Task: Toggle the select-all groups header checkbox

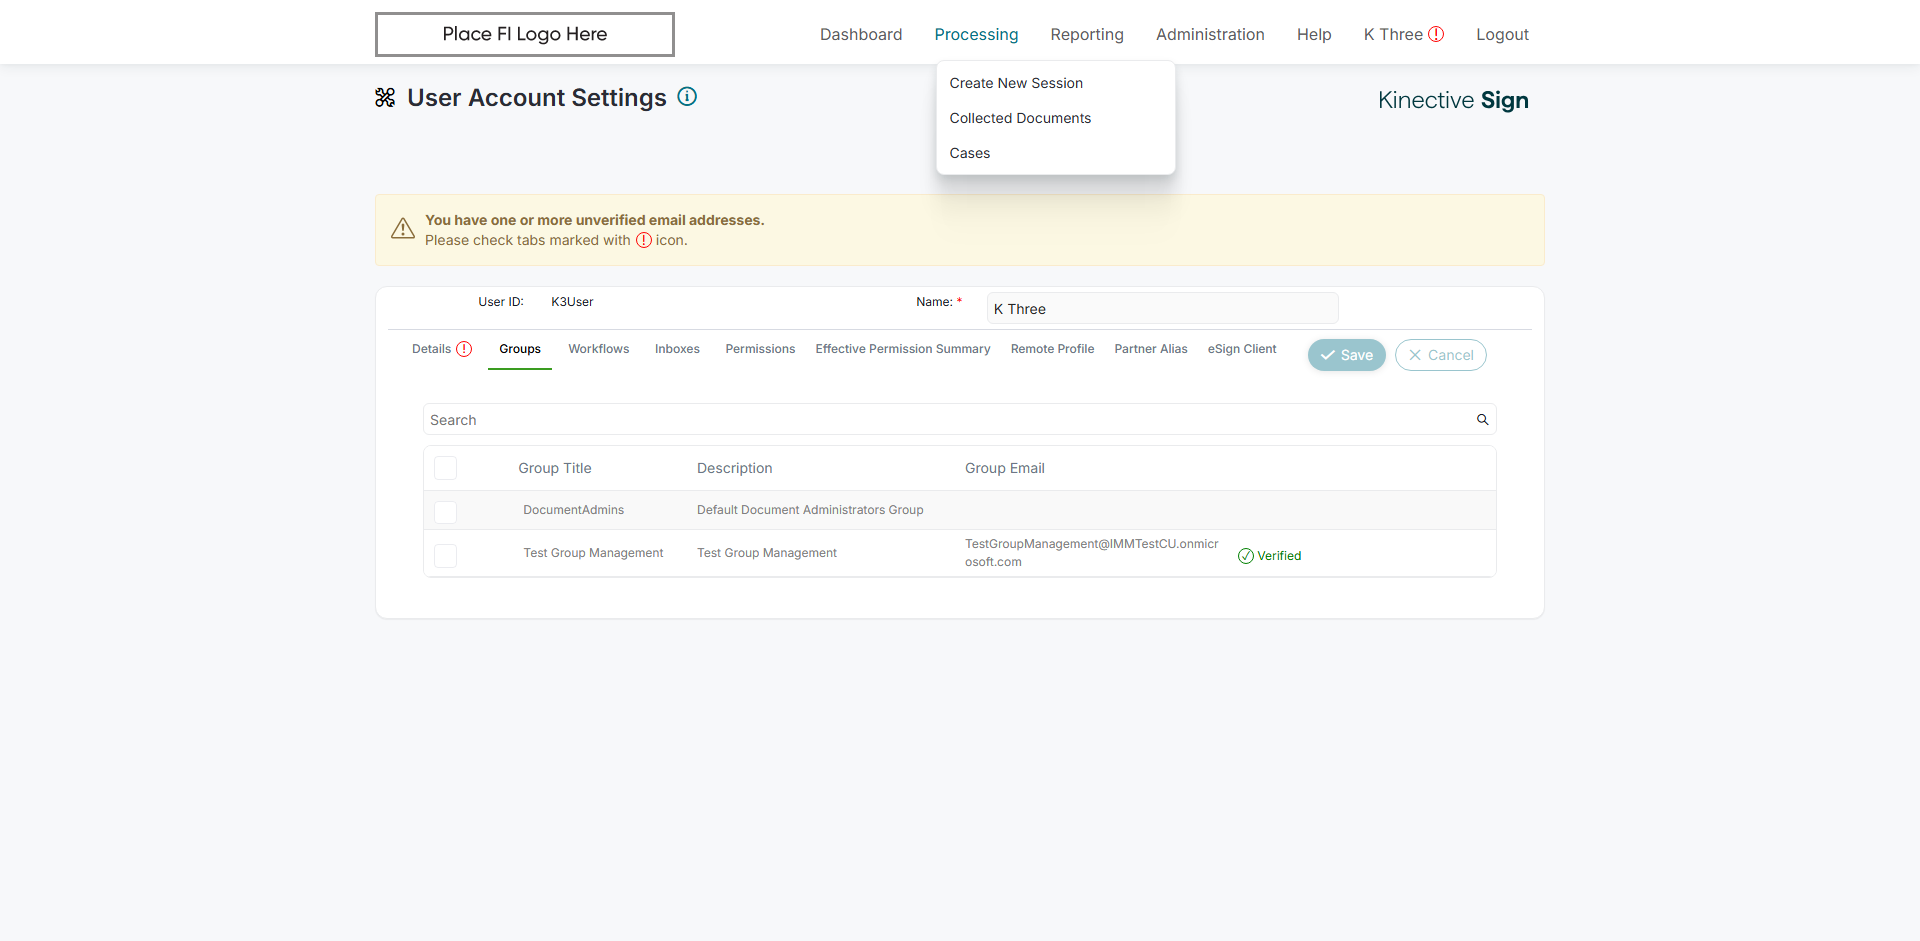Action: pos(446,468)
